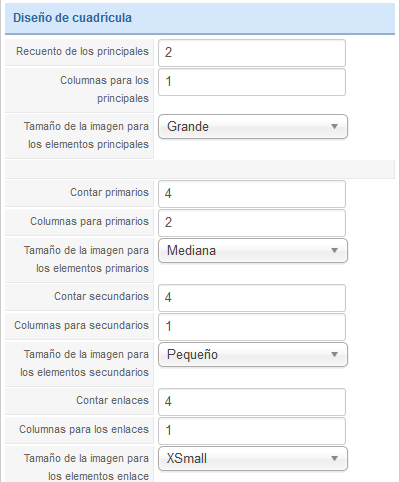Click the Contar enlaces input field
Image resolution: width=400 pixels, height=482 pixels.
tap(252, 402)
